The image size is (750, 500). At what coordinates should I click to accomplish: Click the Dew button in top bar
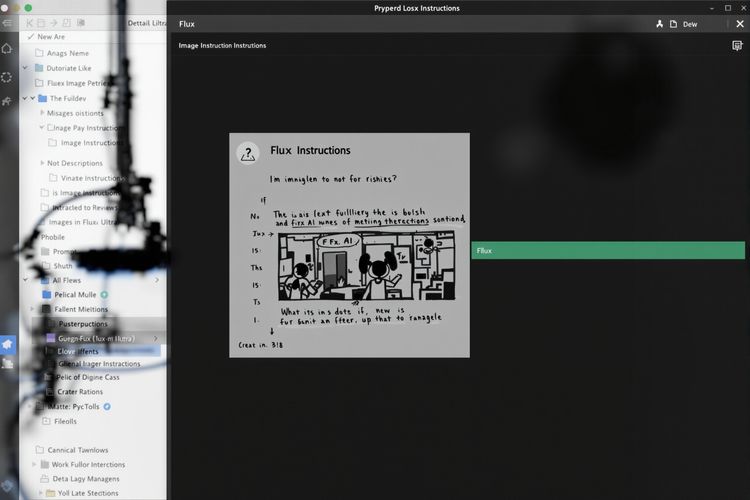click(x=690, y=24)
